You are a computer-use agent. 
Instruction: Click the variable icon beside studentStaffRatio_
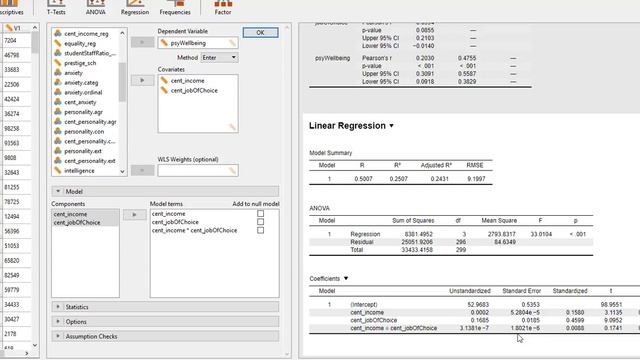pyautogui.click(x=58, y=53)
